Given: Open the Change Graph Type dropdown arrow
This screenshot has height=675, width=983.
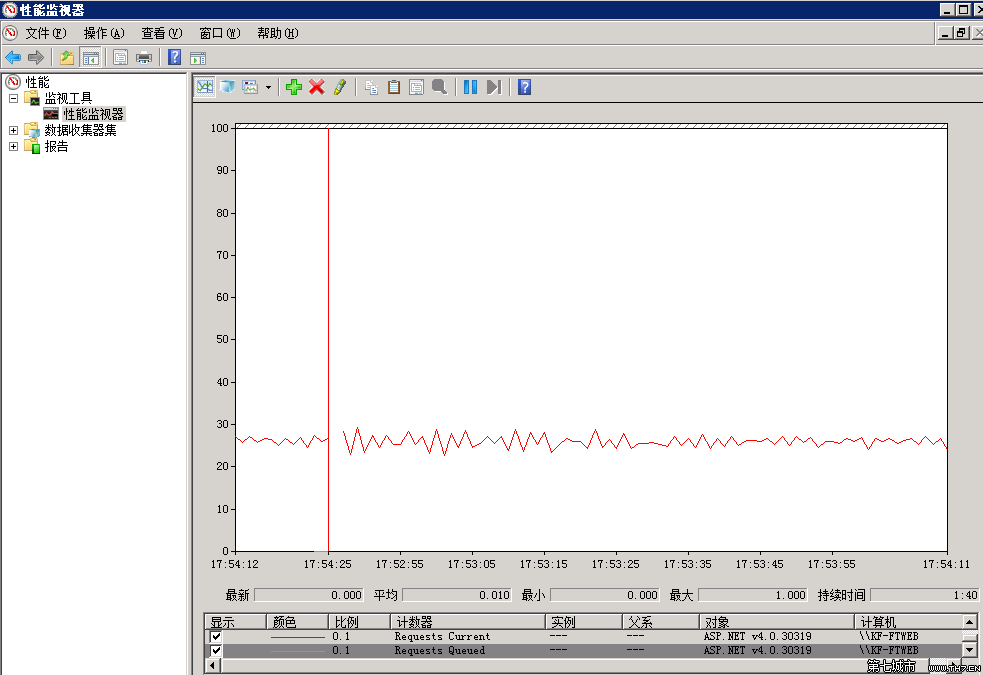Looking at the screenshot, I should pyautogui.click(x=268, y=88).
